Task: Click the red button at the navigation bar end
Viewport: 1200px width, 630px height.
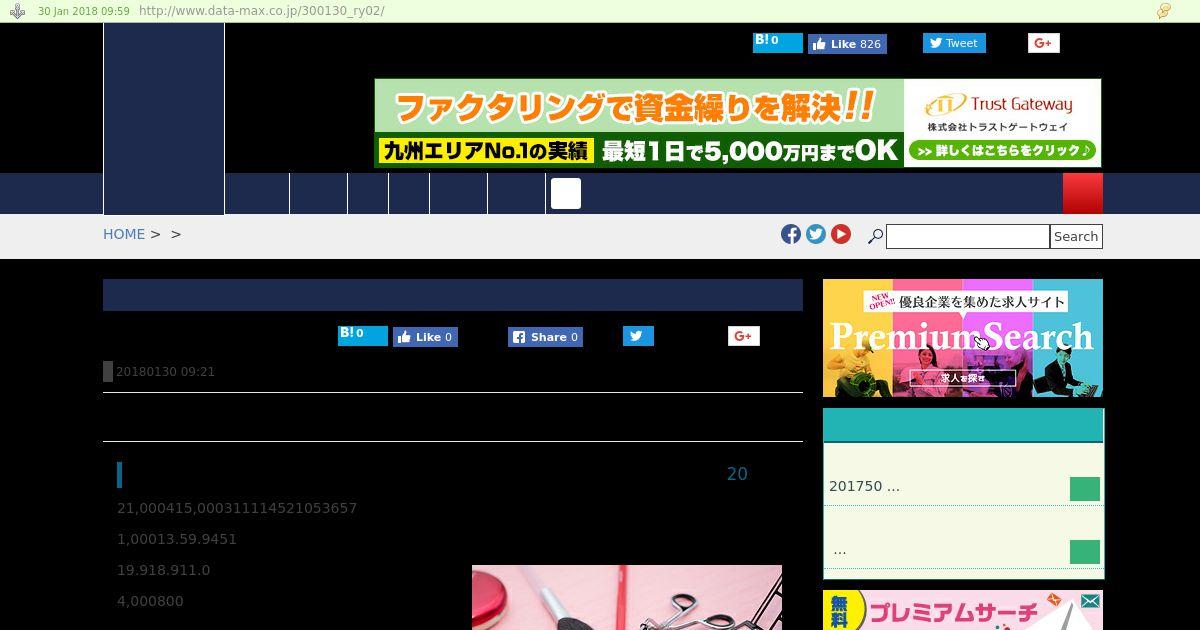Action: pos(1083,193)
